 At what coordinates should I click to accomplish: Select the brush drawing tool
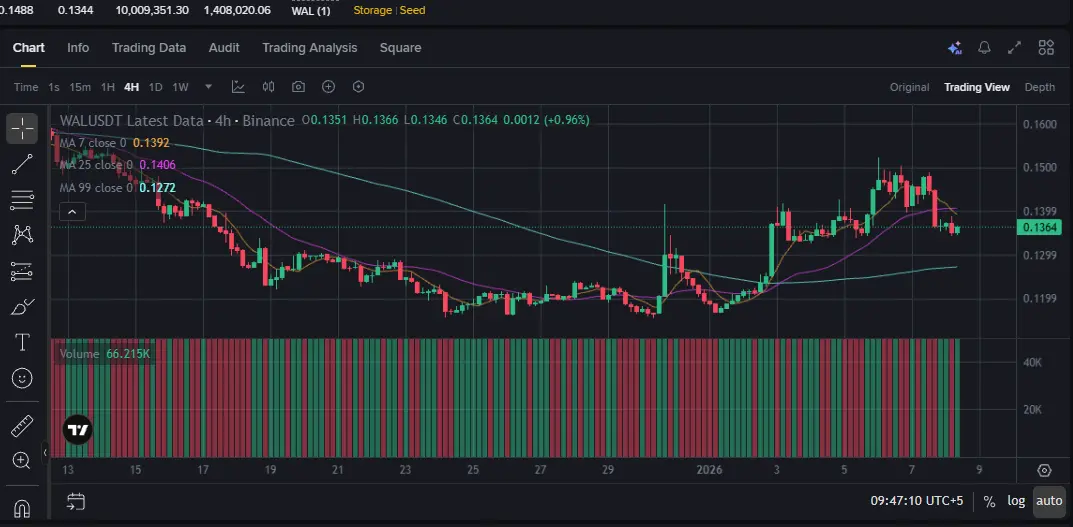click(x=22, y=307)
